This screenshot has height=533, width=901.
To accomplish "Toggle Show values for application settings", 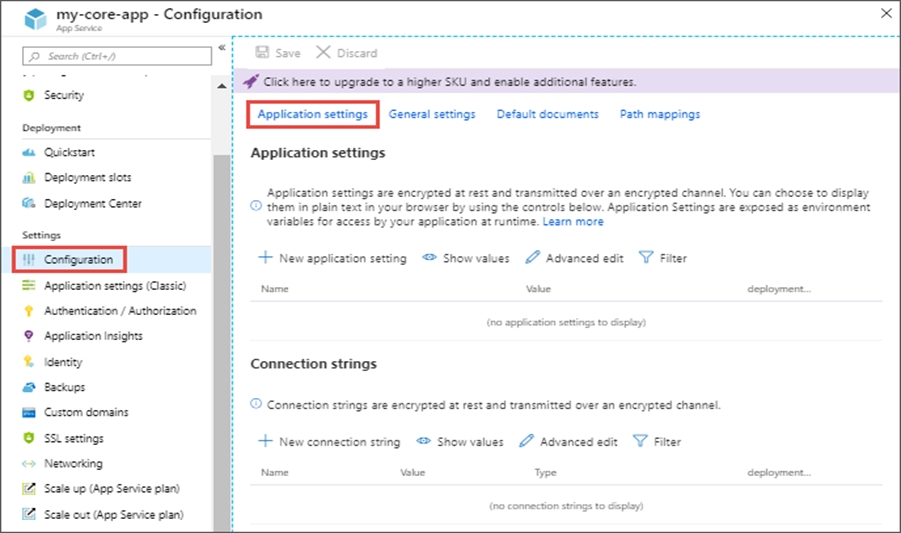I will (x=466, y=258).
